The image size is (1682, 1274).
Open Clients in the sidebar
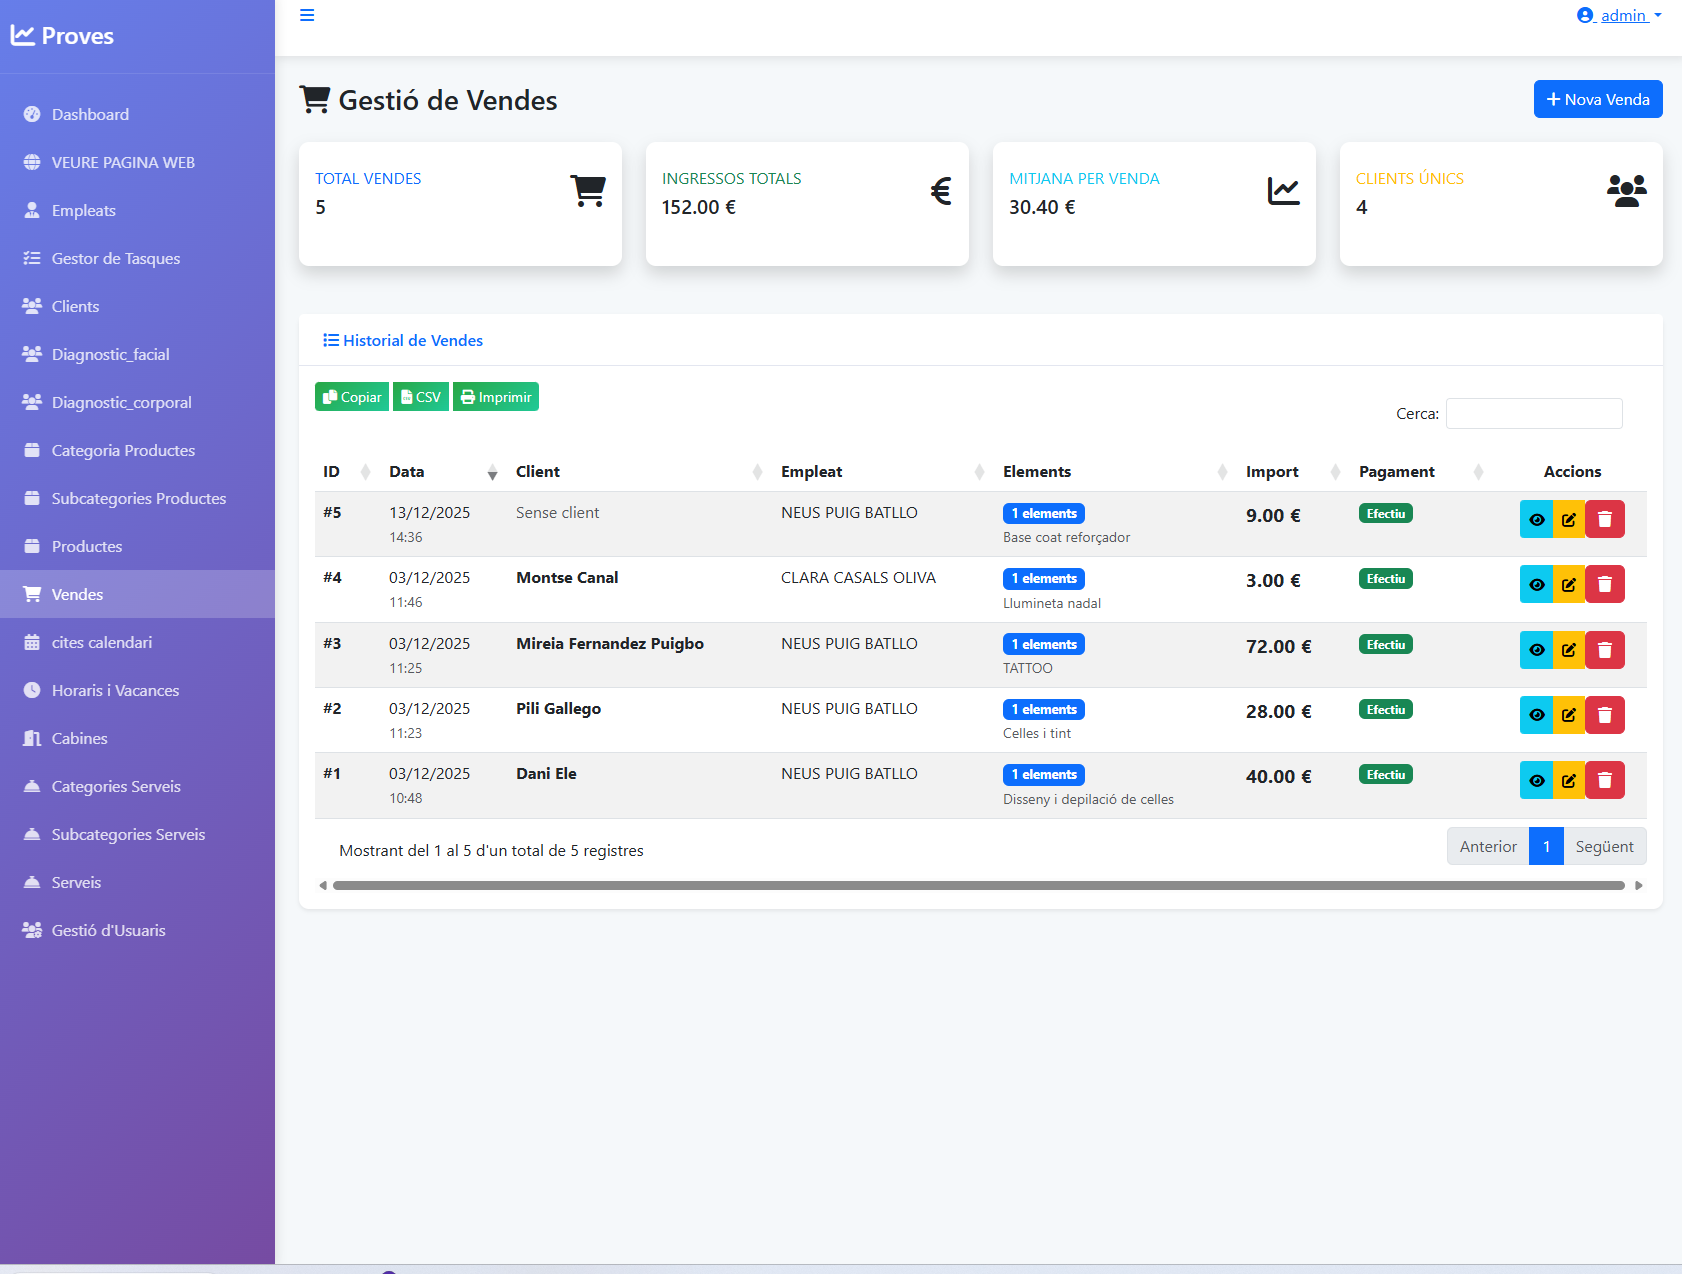76,306
